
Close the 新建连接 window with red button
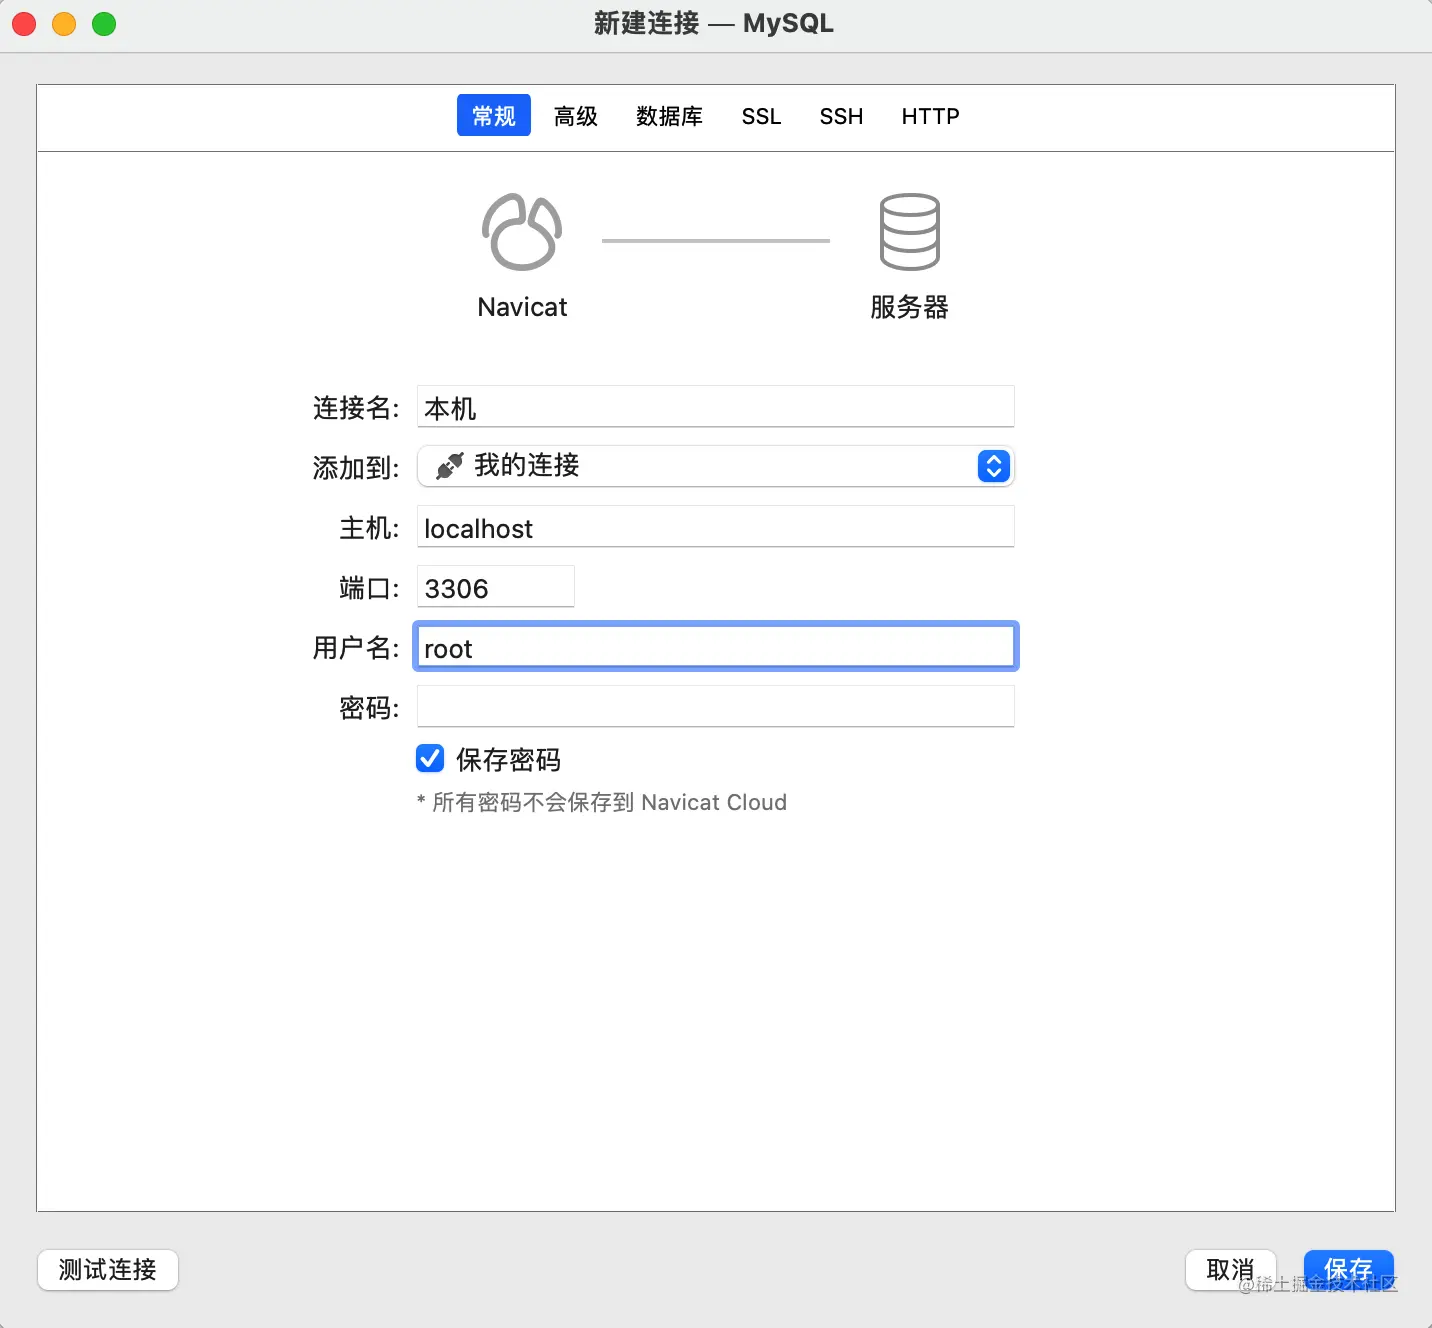click(24, 24)
